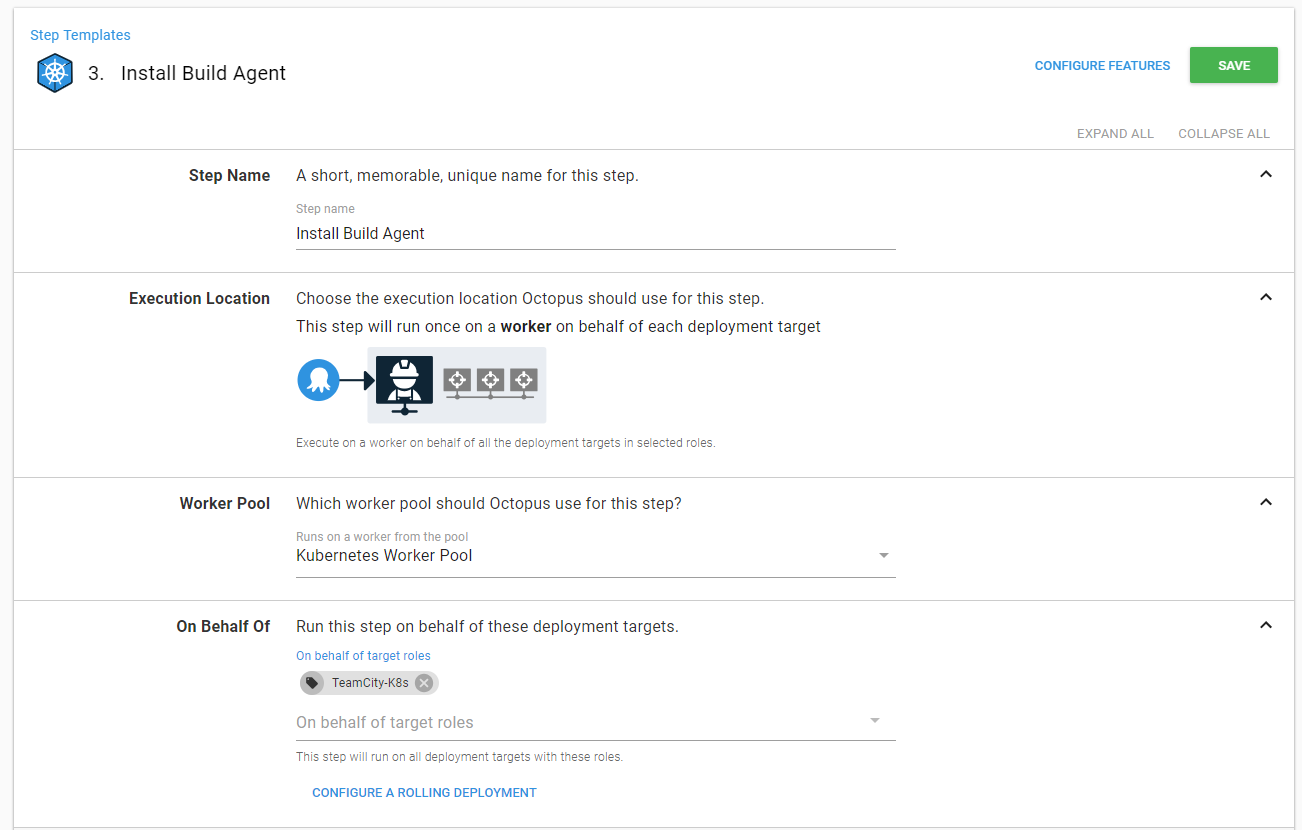The width and height of the screenshot is (1302, 830).
Task: Collapse the Step Name section
Action: 1265,174
